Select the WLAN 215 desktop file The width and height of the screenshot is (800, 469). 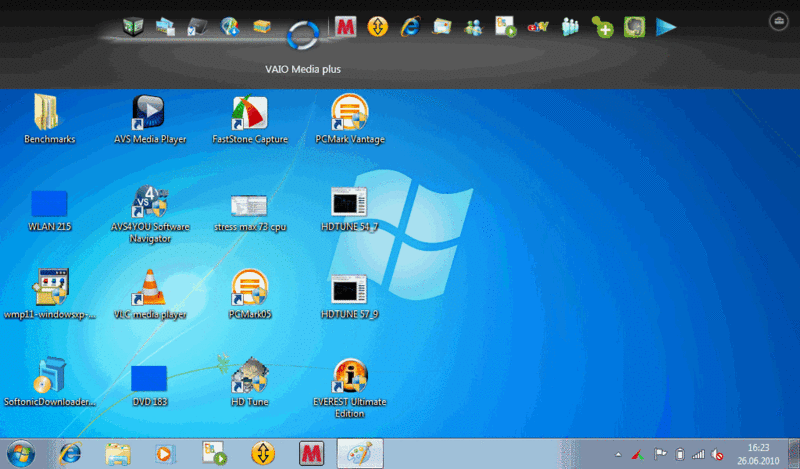pos(49,211)
